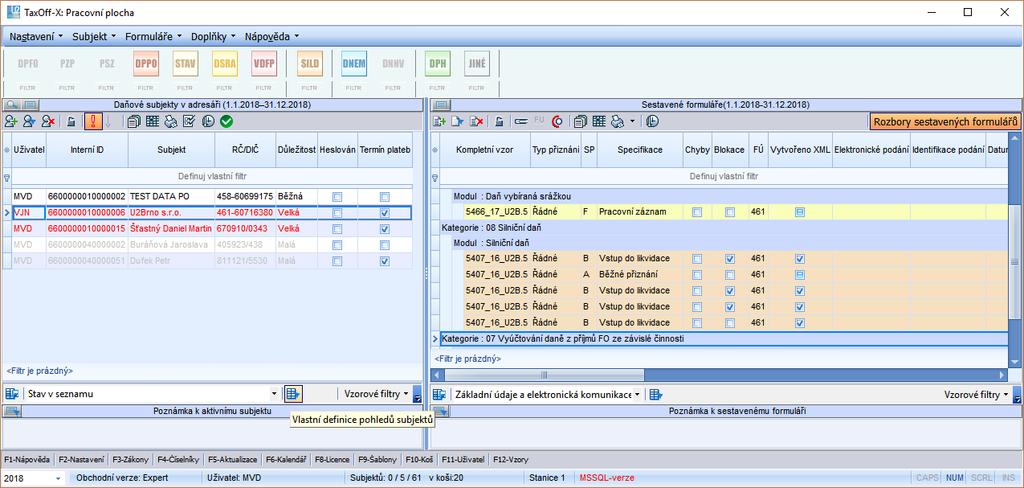Click the DPFO form type icon
The width and height of the screenshot is (1024, 488).
(27, 63)
